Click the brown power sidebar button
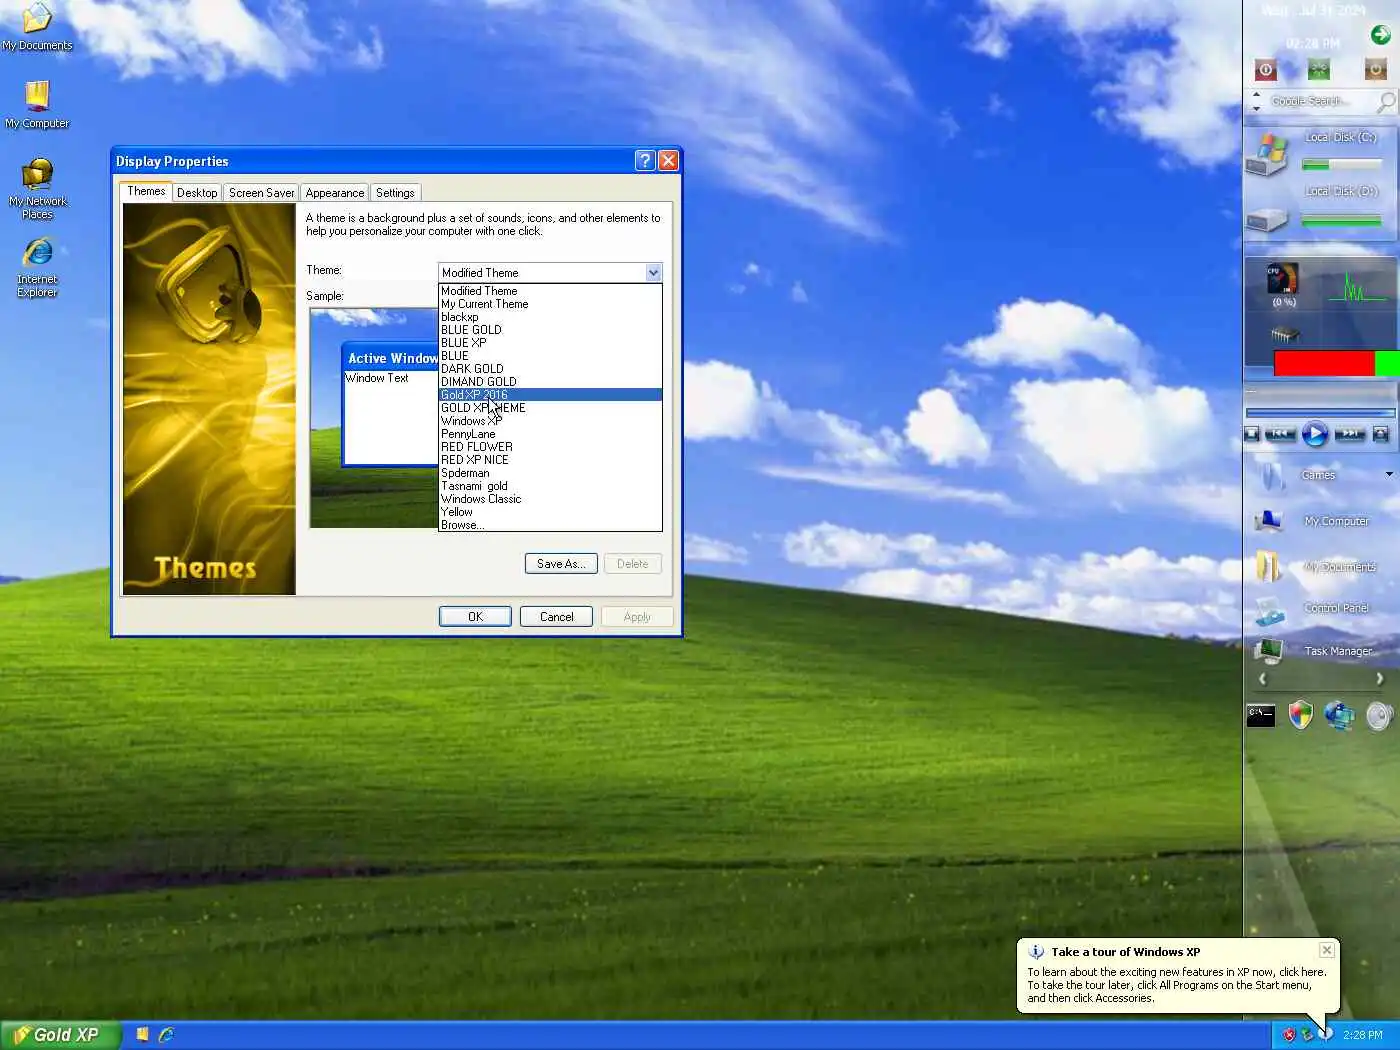Image resolution: width=1400 pixels, height=1050 pixels. (1375, 69)
